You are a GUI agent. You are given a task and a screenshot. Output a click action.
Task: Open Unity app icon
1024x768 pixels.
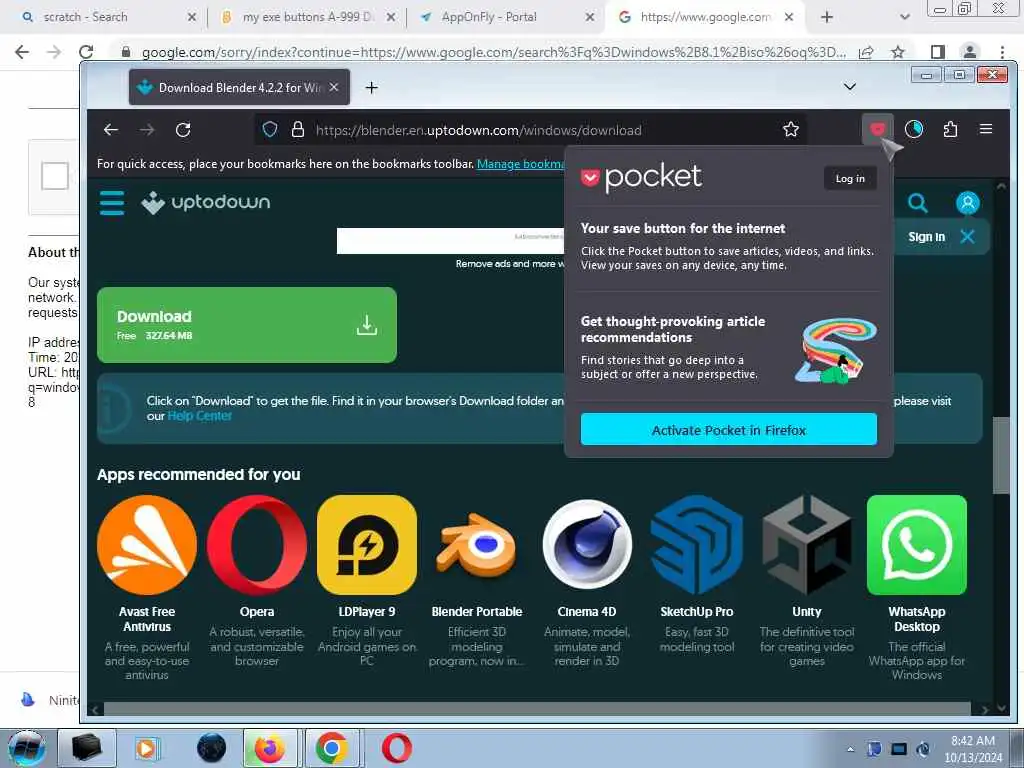[807, 545]
